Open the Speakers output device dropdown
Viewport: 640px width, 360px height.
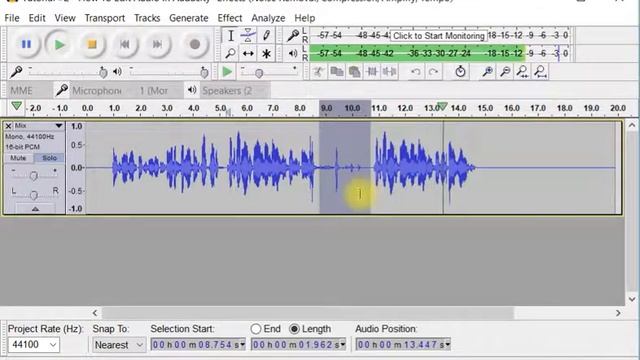click(235, 91)
